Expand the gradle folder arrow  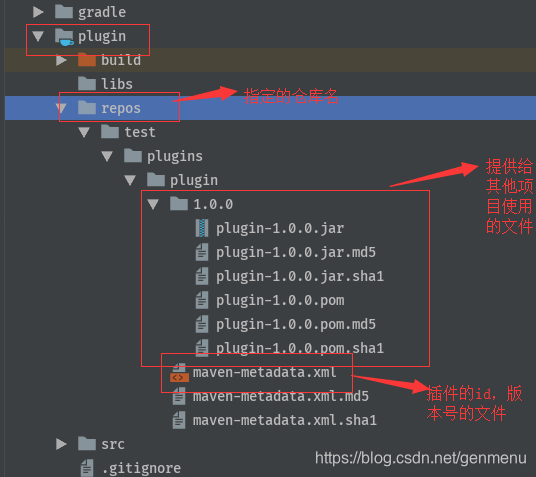[x=38, y=12]
